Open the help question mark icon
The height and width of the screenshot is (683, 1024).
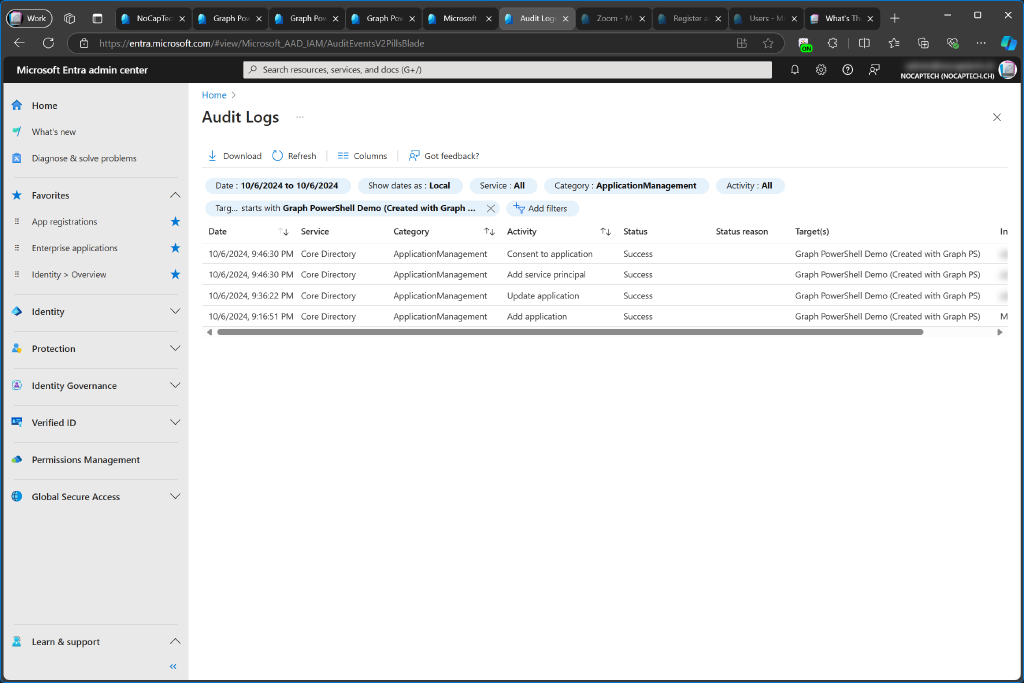pos(845,69)
